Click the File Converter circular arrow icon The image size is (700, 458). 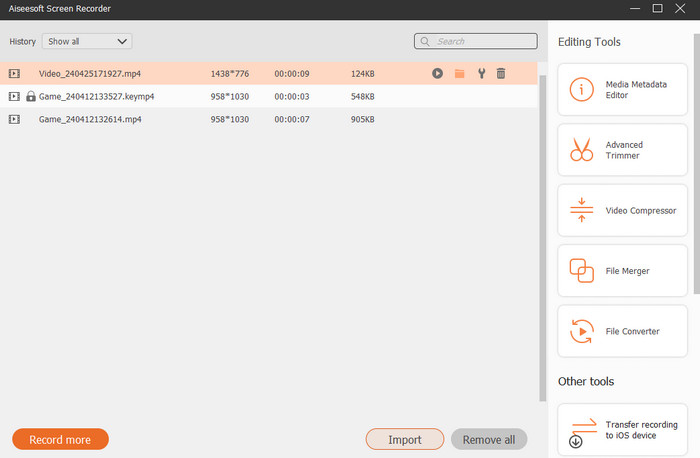tap(582, 331)
